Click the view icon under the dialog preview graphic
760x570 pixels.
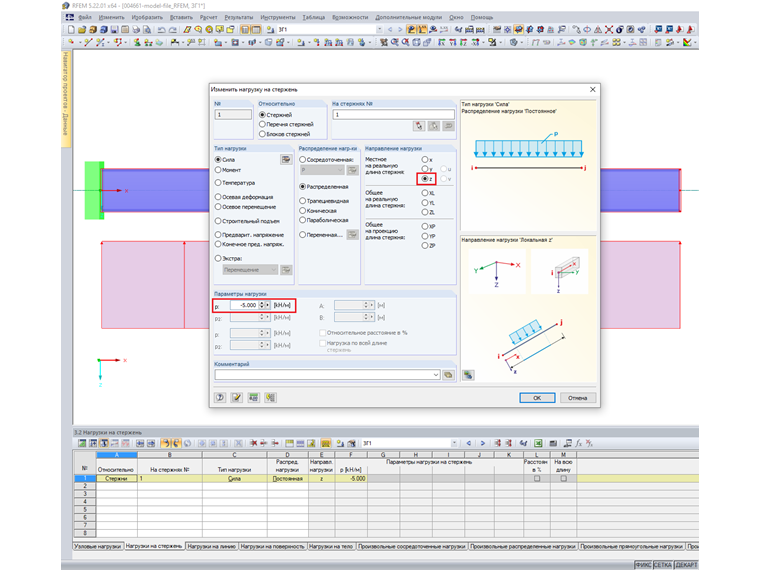(x=468, y=375)
